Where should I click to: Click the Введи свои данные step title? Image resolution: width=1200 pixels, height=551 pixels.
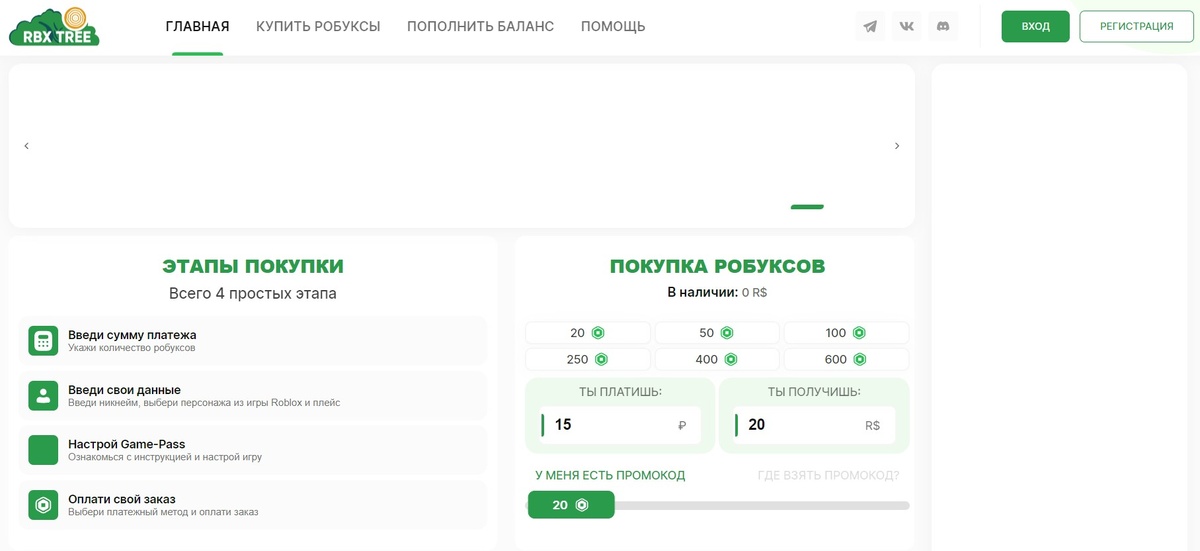tap(124, 390)
